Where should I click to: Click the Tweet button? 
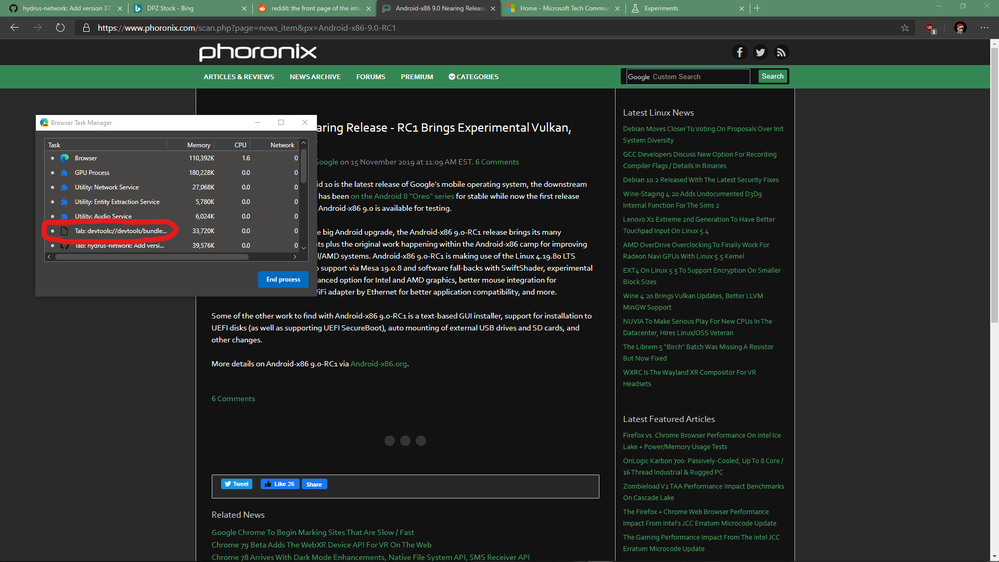coord(236,484)
